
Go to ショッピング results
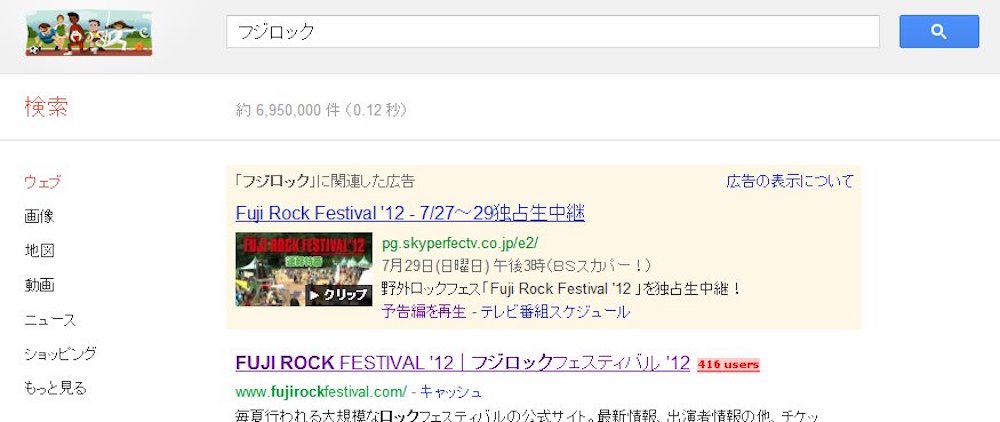pyautogui.click(x=61, y=353)
